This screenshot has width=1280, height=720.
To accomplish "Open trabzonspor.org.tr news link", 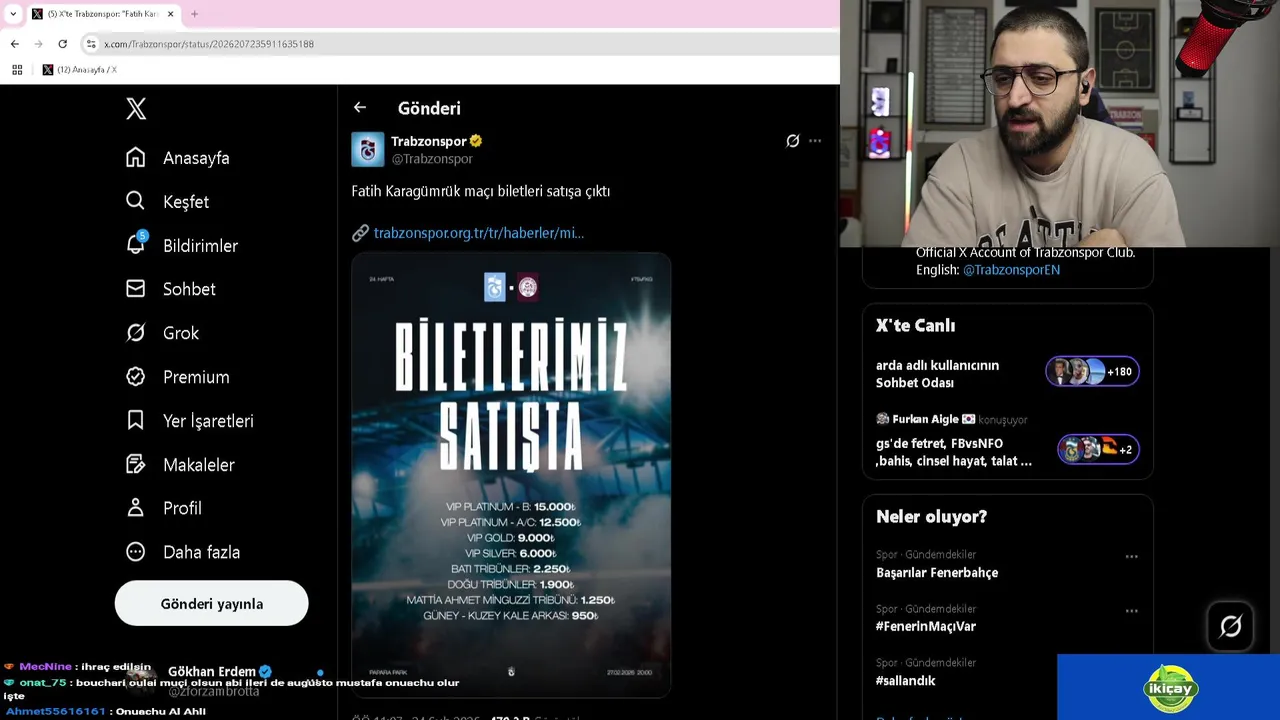I will tap(478, 232).
